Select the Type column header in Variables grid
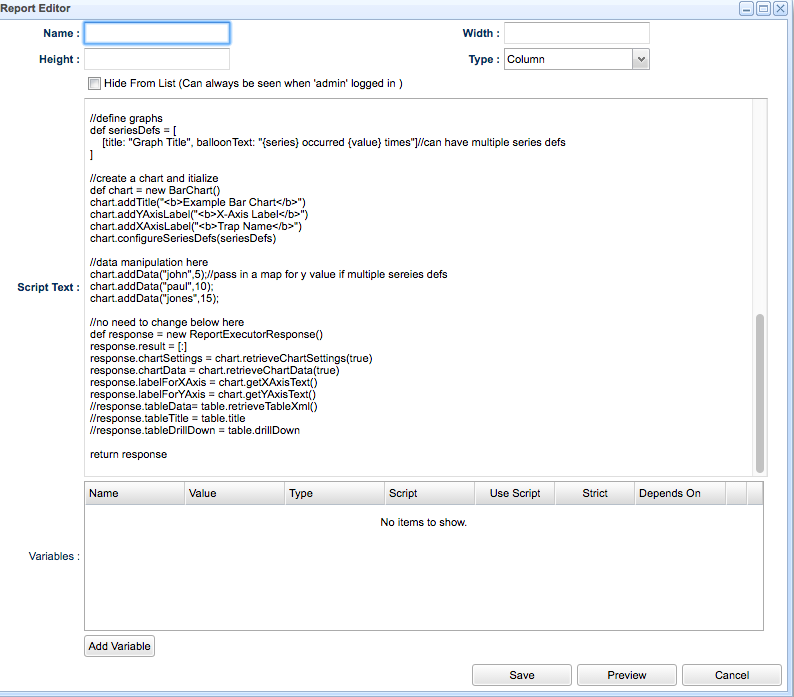This screenshot has width=794, height=697. click(334, 493)
